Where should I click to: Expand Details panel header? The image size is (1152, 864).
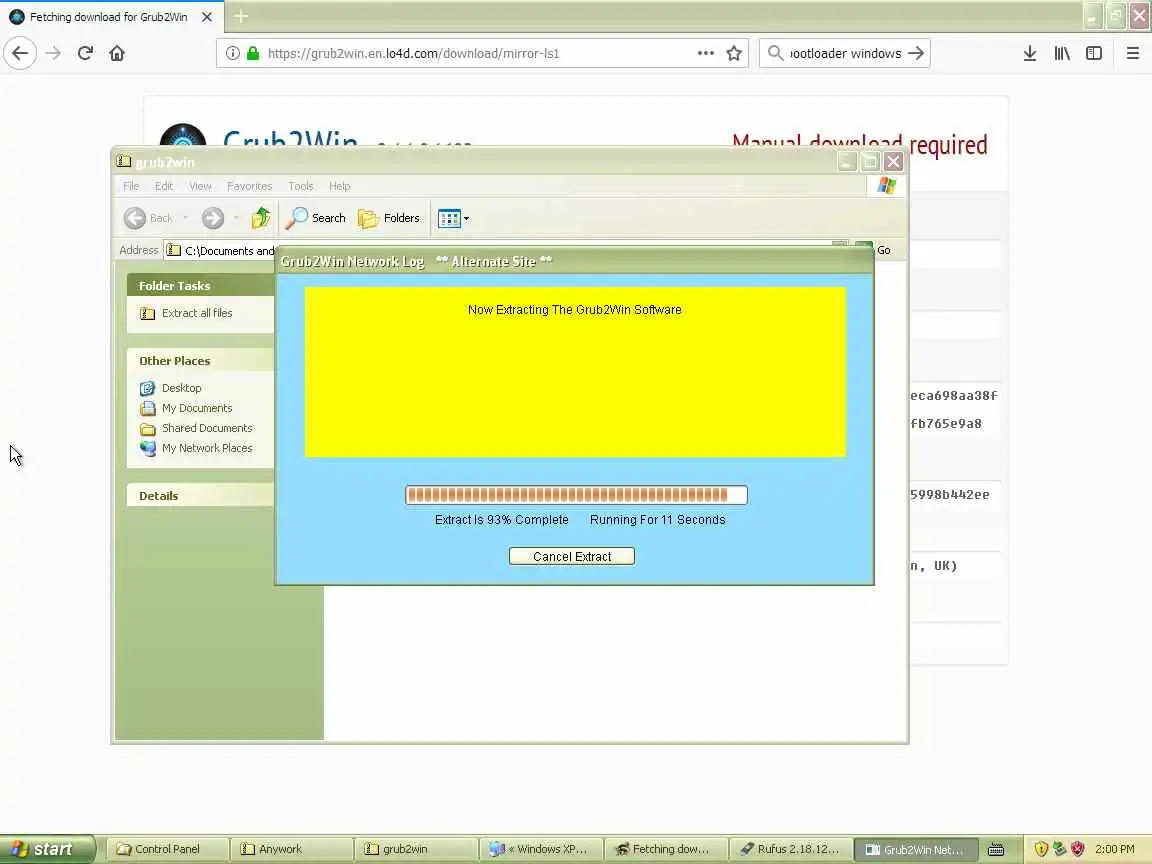(x=200, y=495)
